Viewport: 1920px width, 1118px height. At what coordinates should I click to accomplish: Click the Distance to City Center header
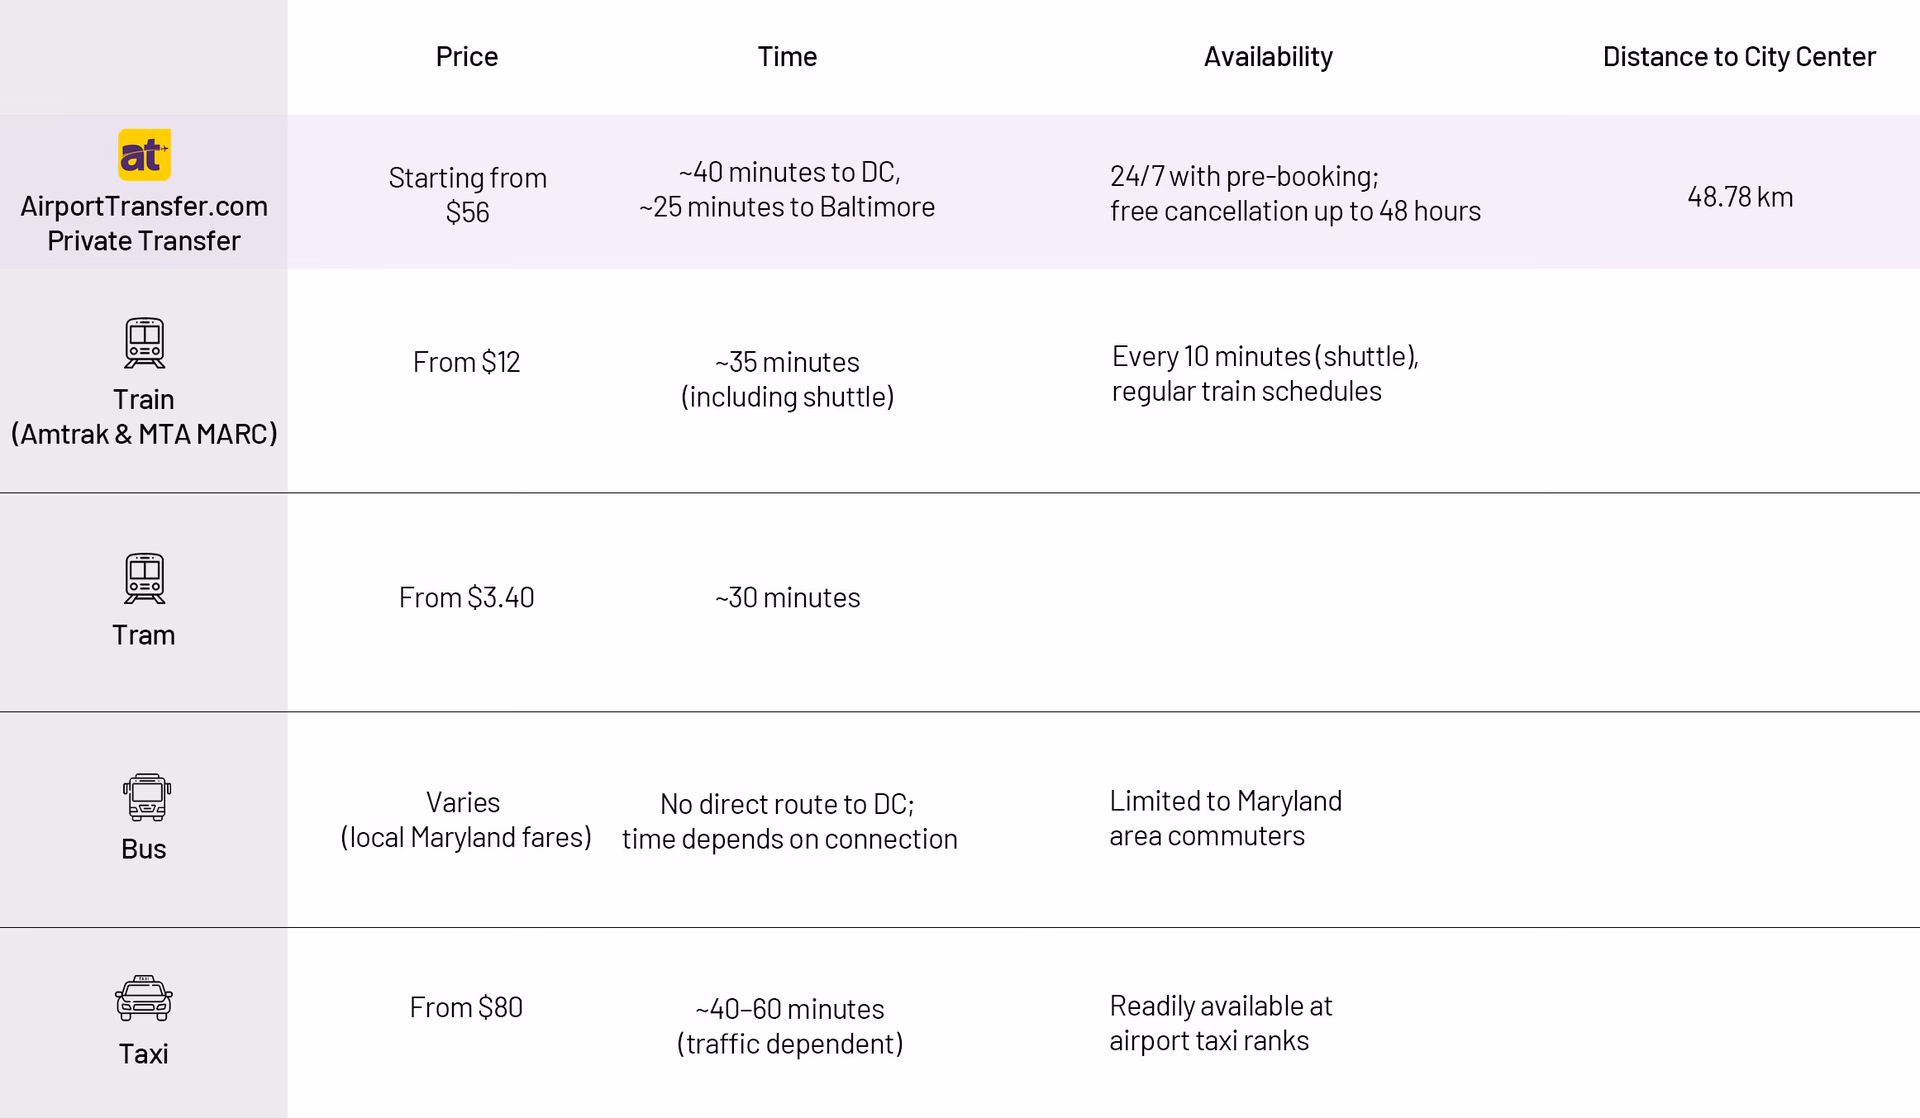pos(1738,57)
